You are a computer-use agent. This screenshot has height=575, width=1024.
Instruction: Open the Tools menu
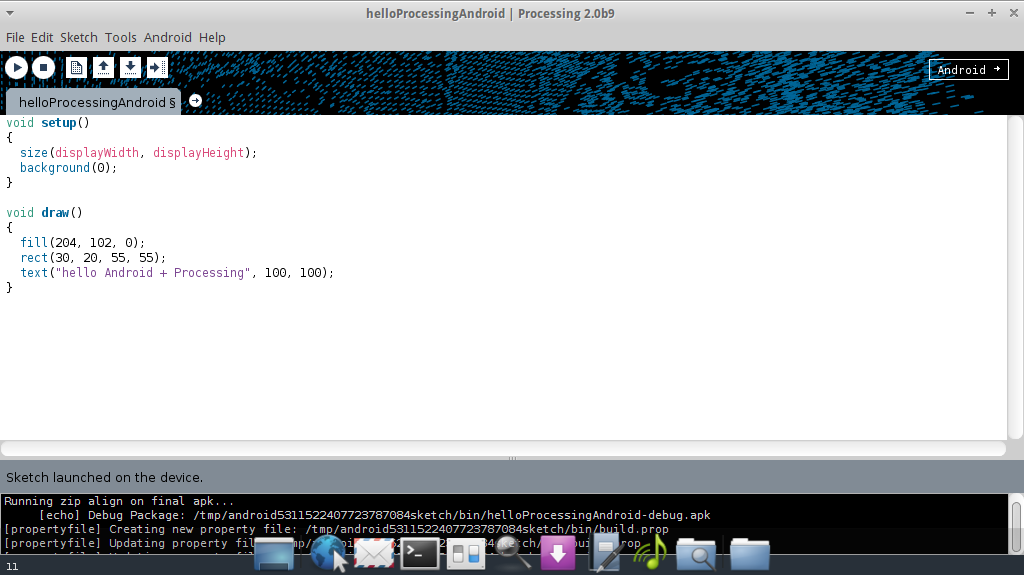click(121, 37)
